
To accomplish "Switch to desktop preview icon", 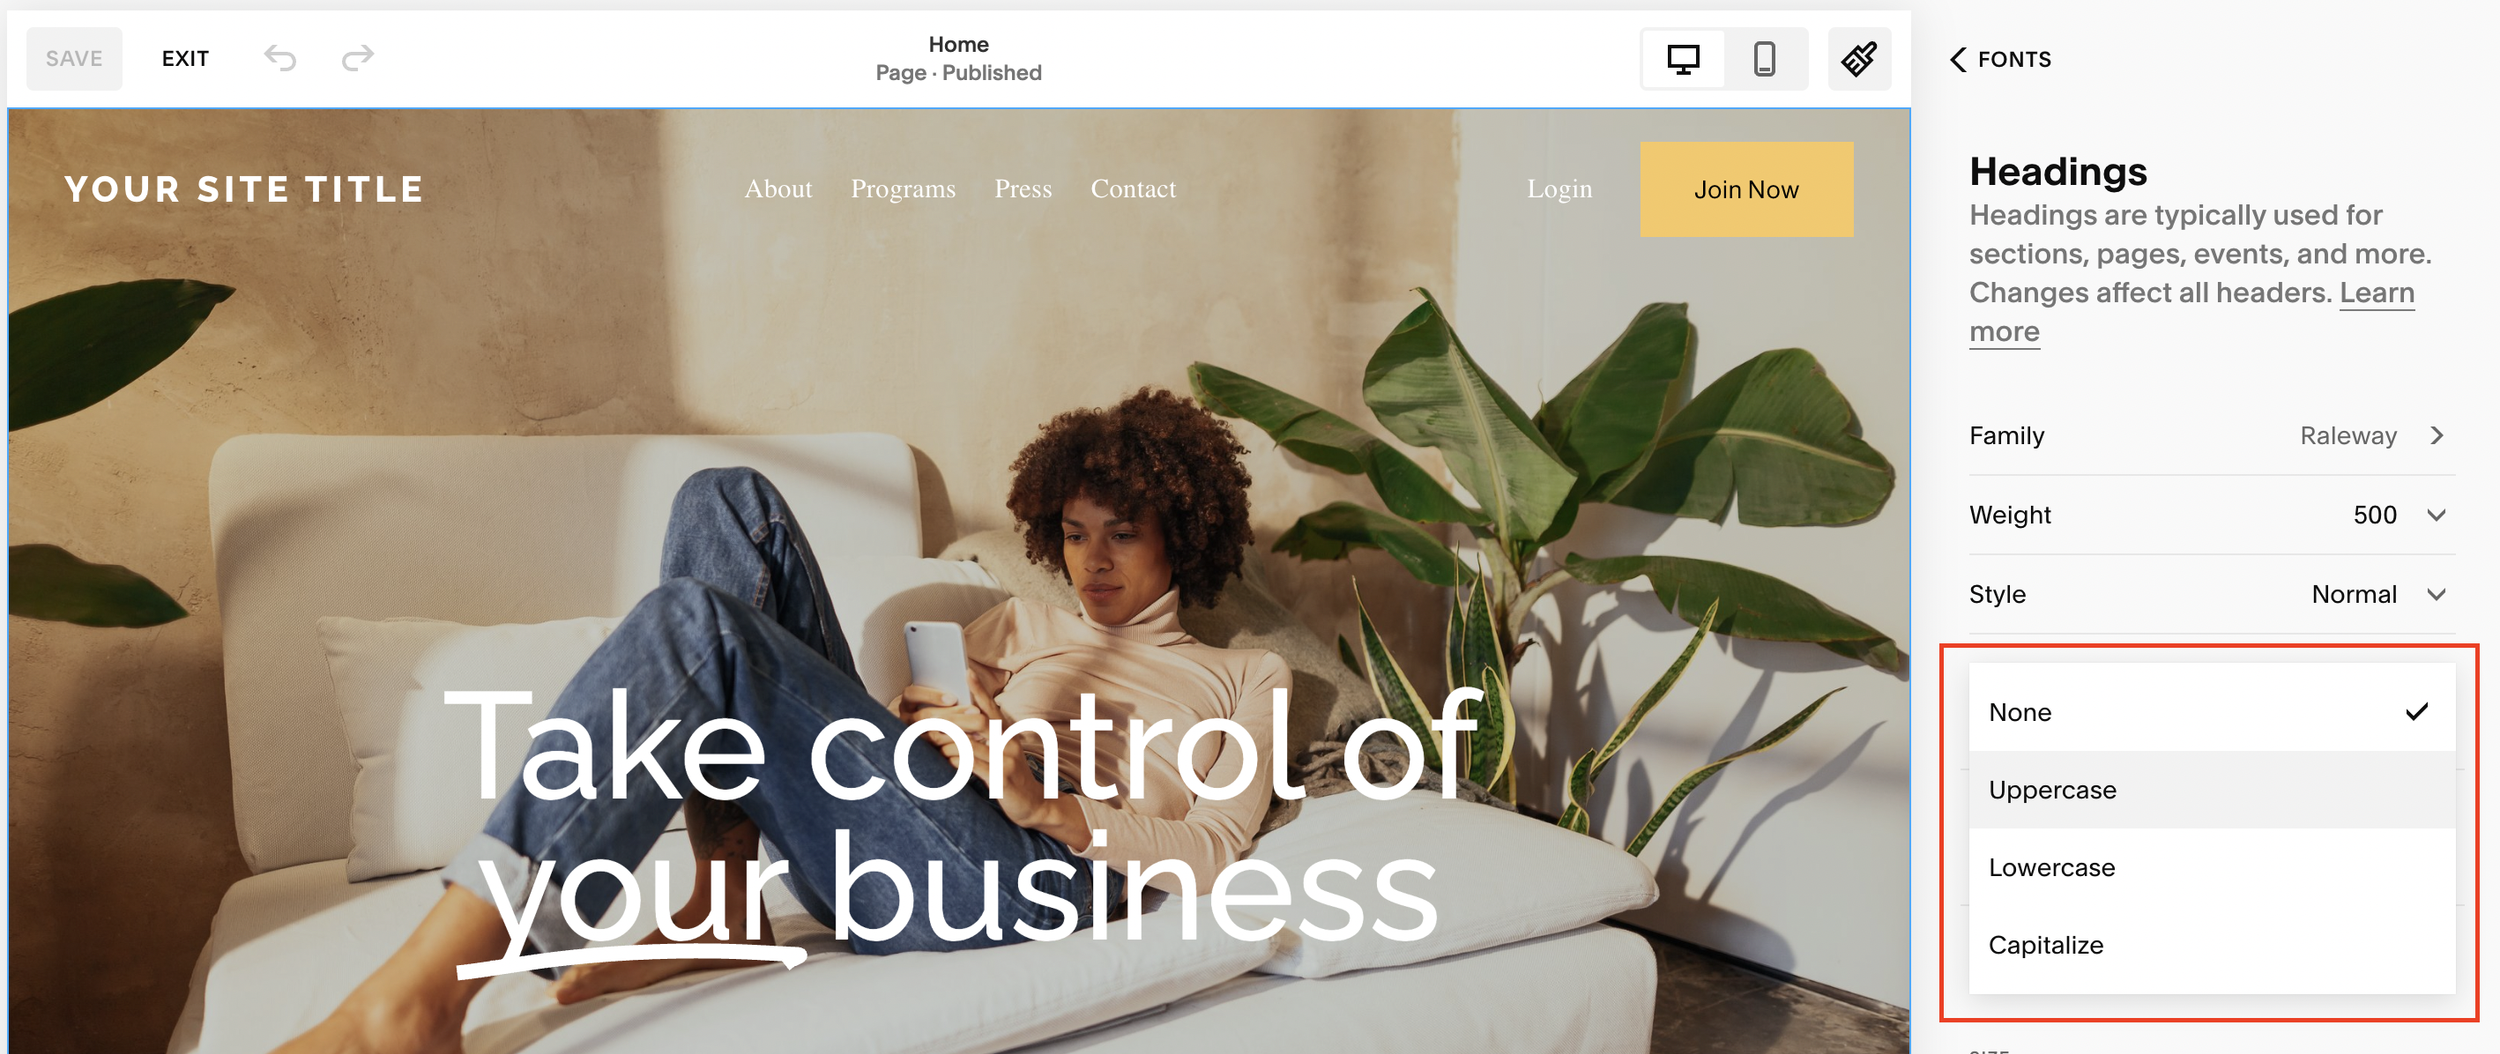I will (1683, 59).
